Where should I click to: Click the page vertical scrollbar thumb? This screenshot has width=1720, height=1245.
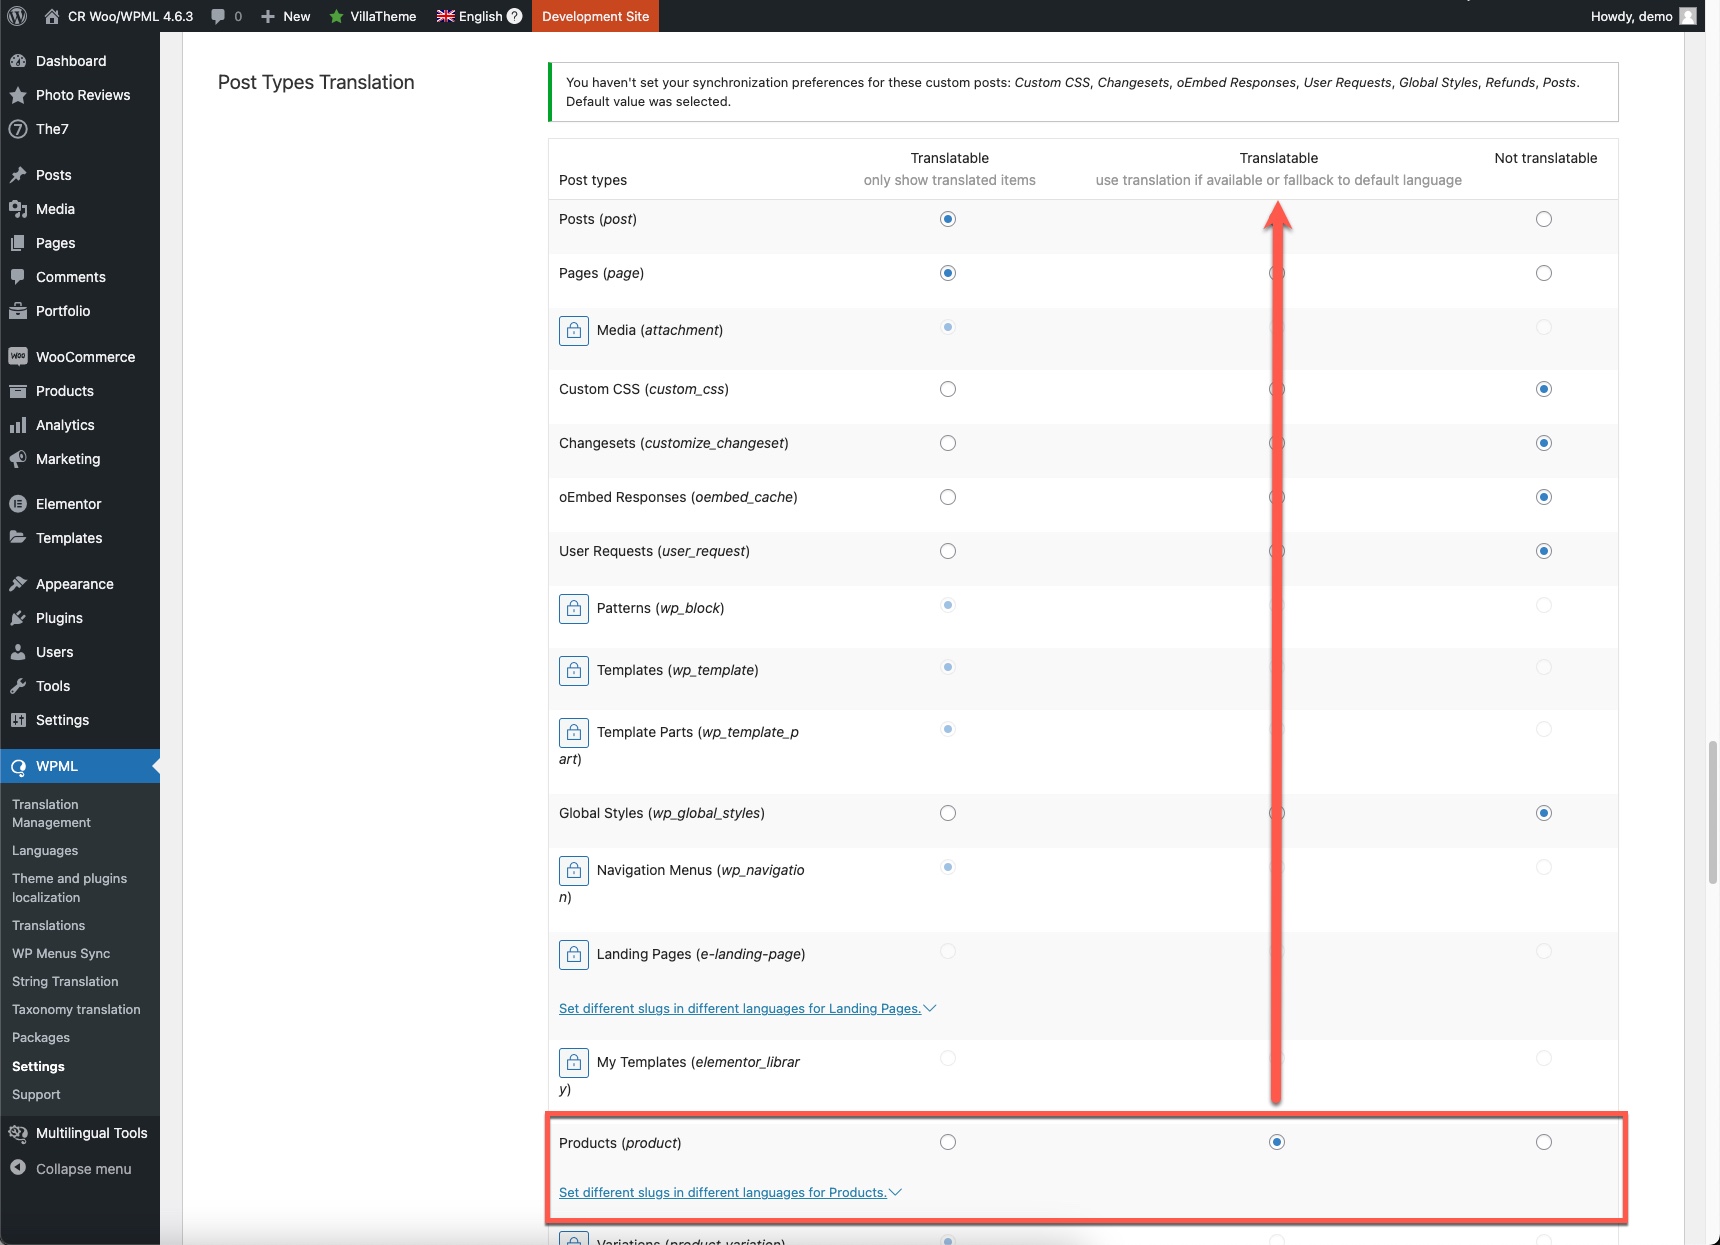1712,812
